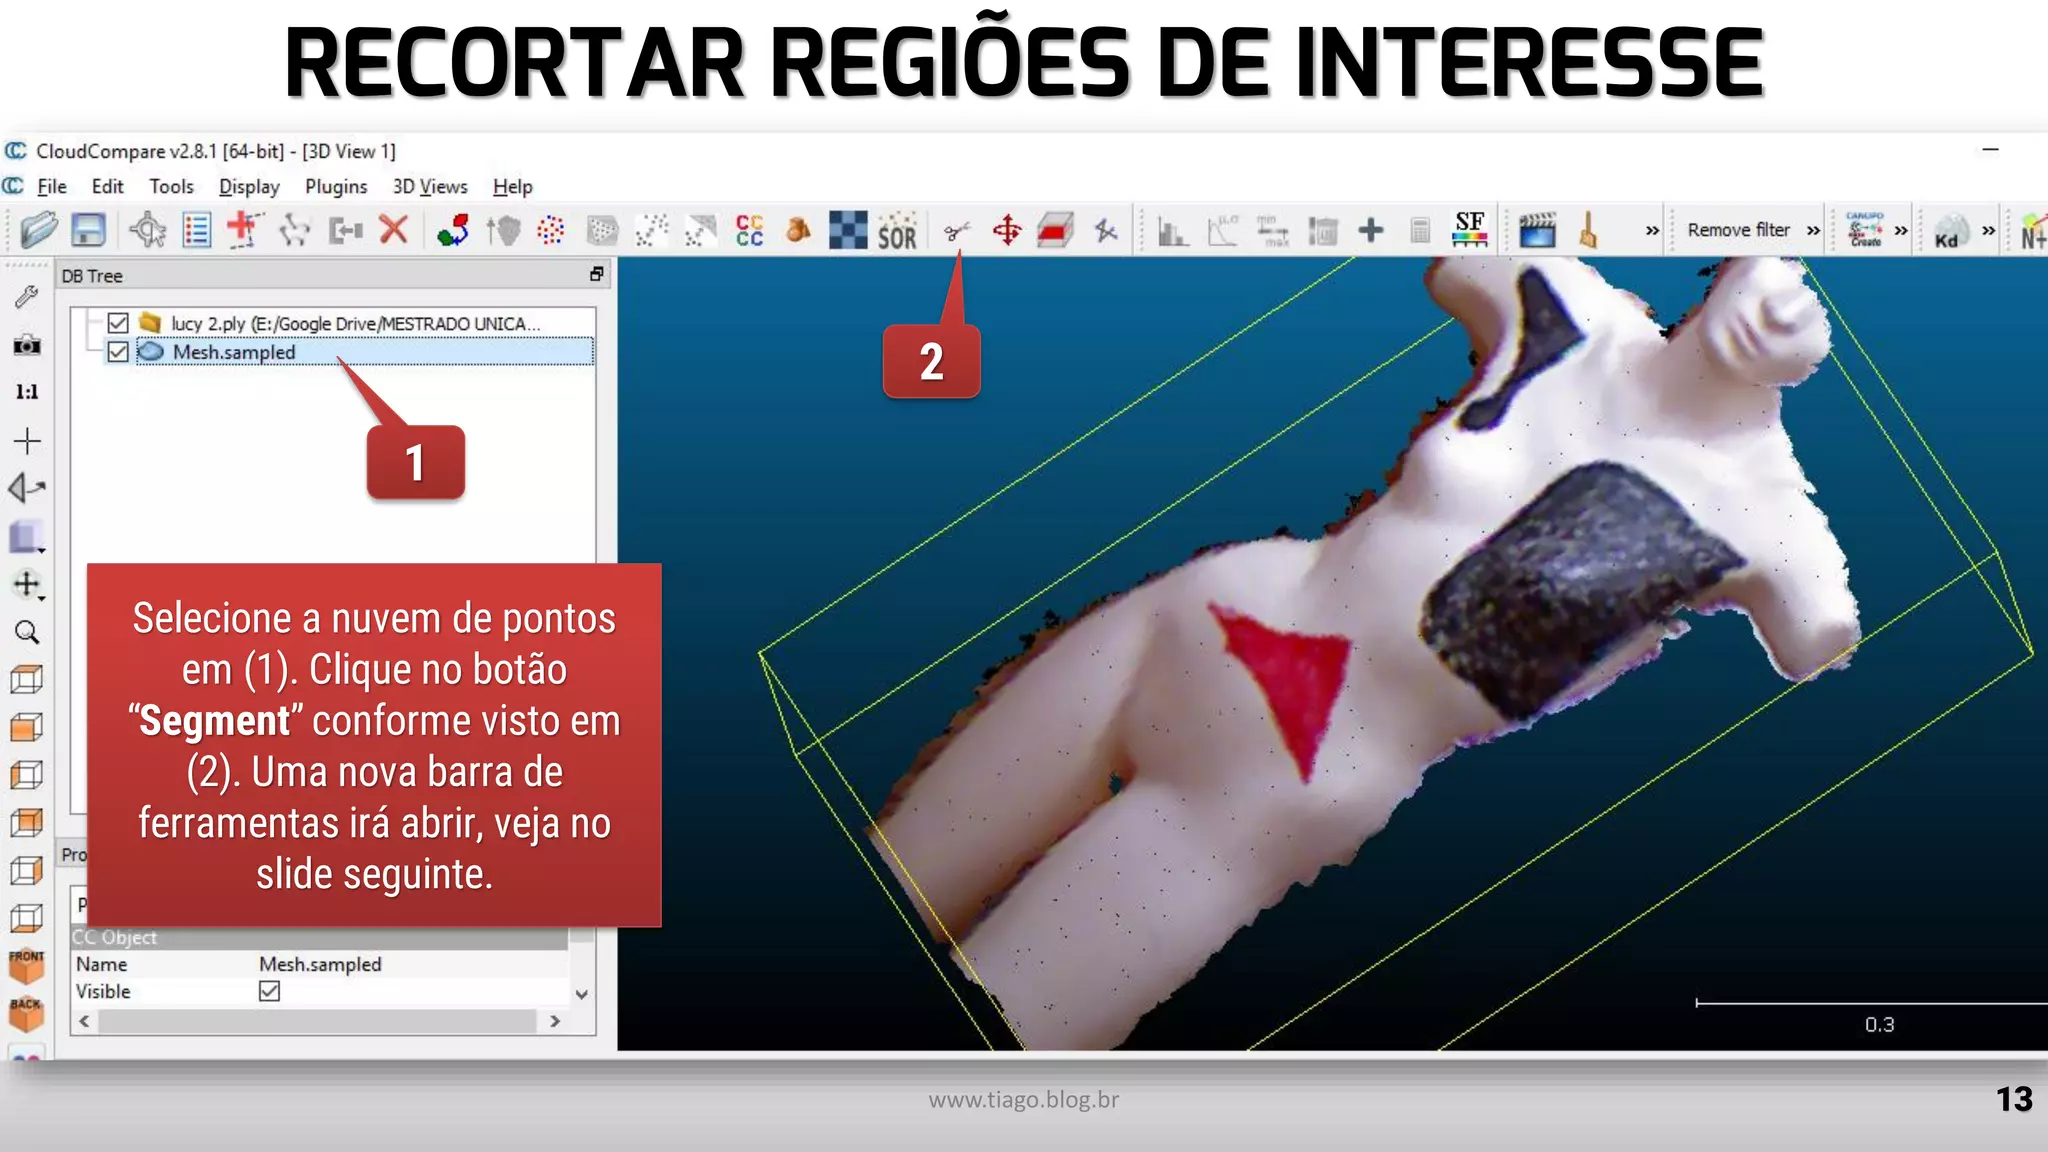2048x1152 pixels.
Task: Click the scissors Segment tool icon
Action: [957, 231]
